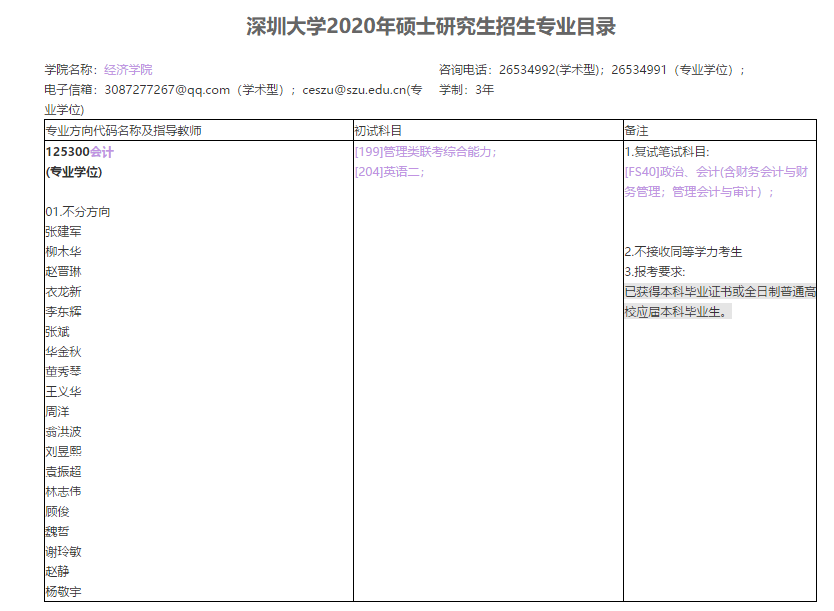Click the 专业方向代码名称及指导教师 column header
This screenshot has height=611, width=834.
click(129, 131)
